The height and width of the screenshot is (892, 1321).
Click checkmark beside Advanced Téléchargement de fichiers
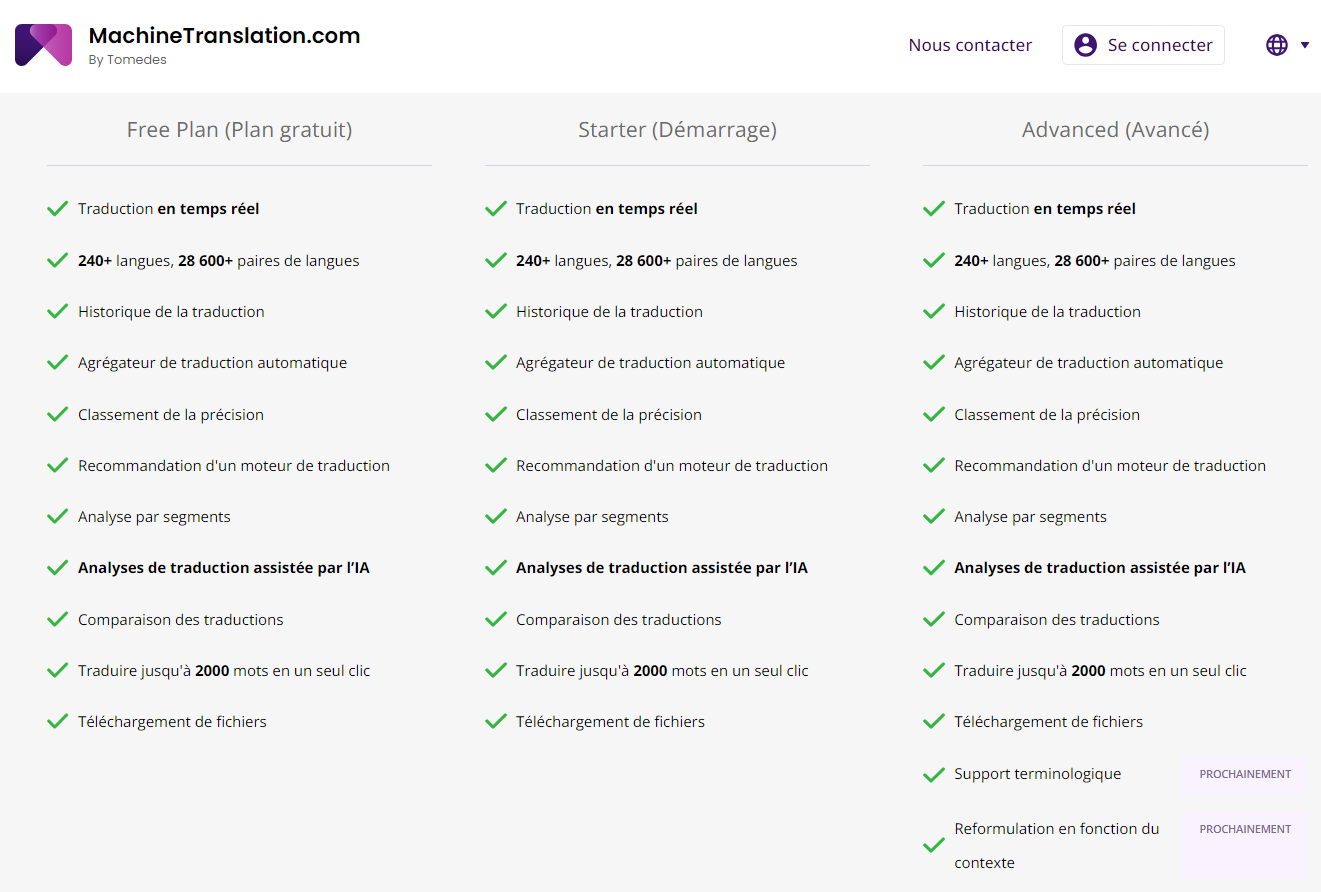click(x=934, y=722)
